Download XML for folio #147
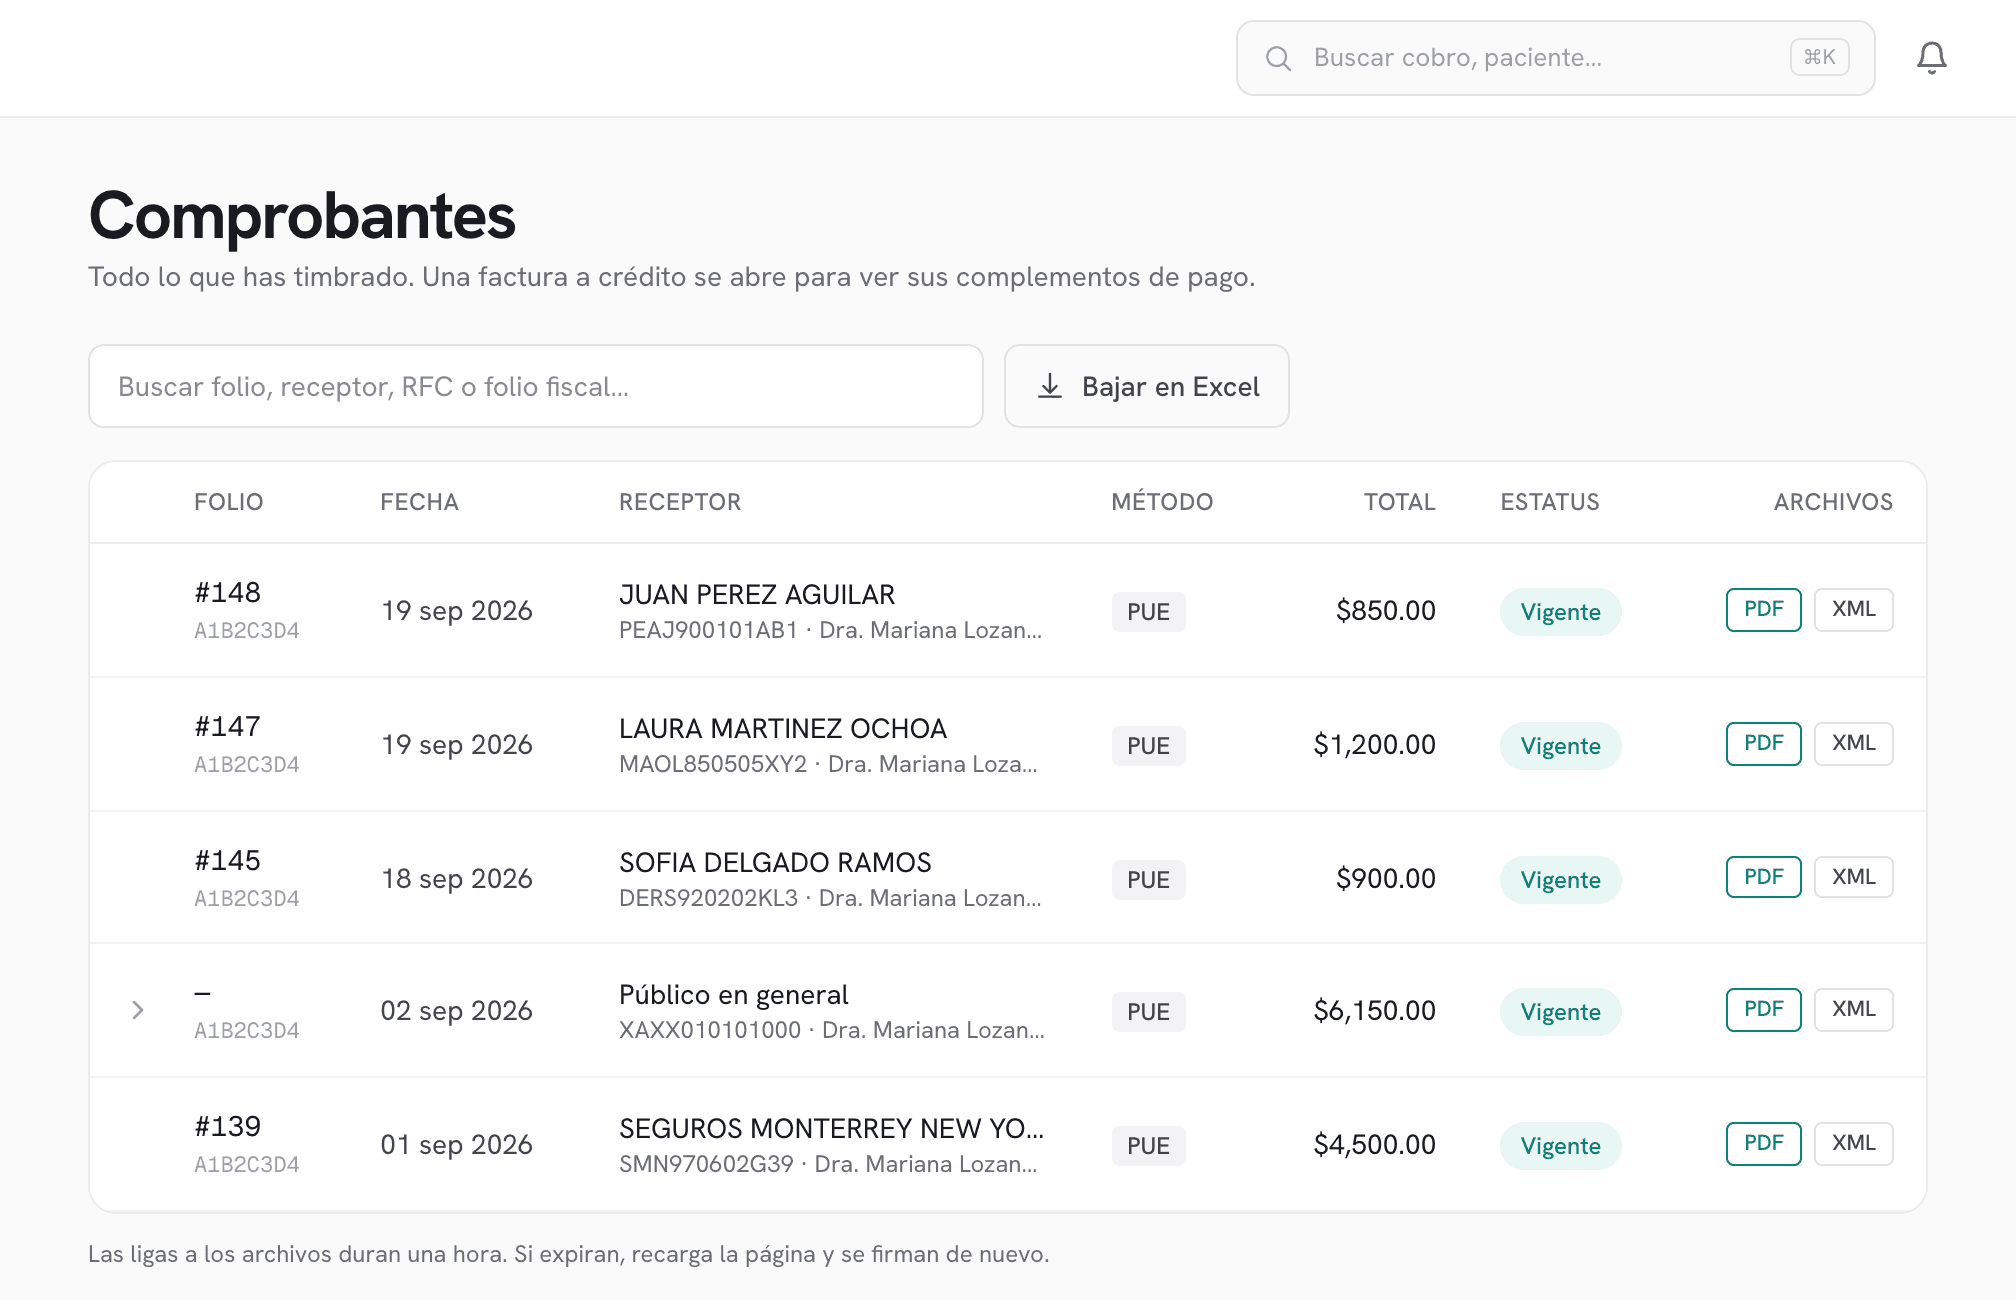2016x1300 pixels. (1853, 743)
